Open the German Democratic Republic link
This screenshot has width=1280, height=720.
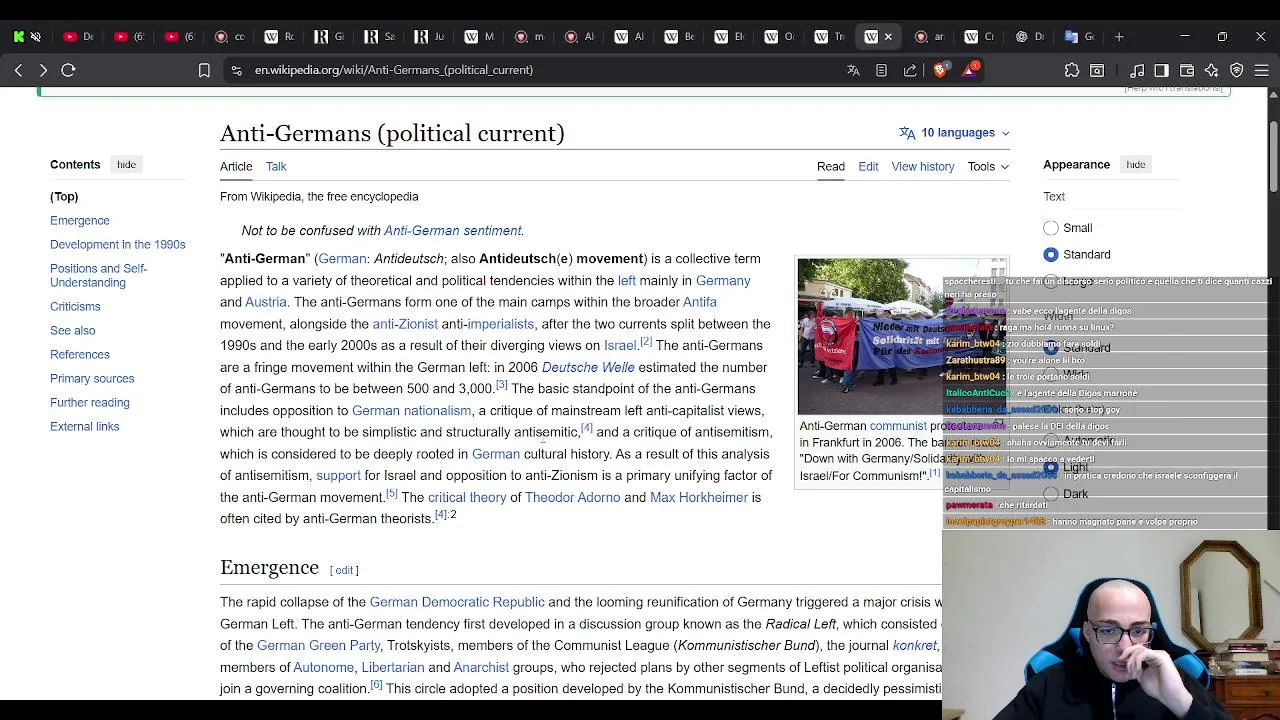click(x=457, y=603)
